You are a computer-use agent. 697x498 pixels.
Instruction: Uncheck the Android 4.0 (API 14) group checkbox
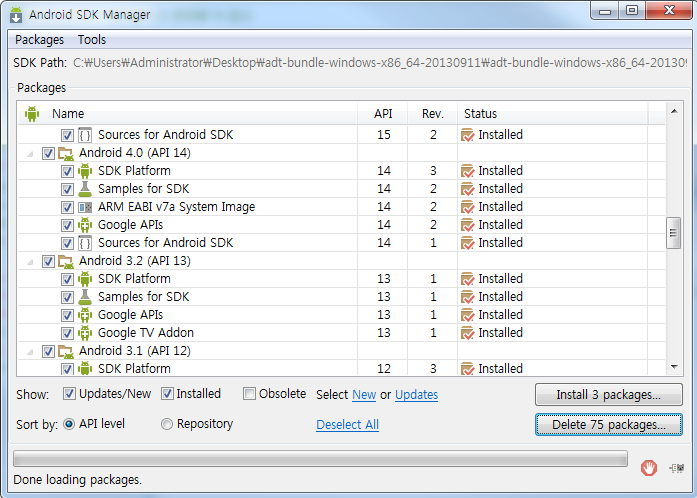(48, 153)
